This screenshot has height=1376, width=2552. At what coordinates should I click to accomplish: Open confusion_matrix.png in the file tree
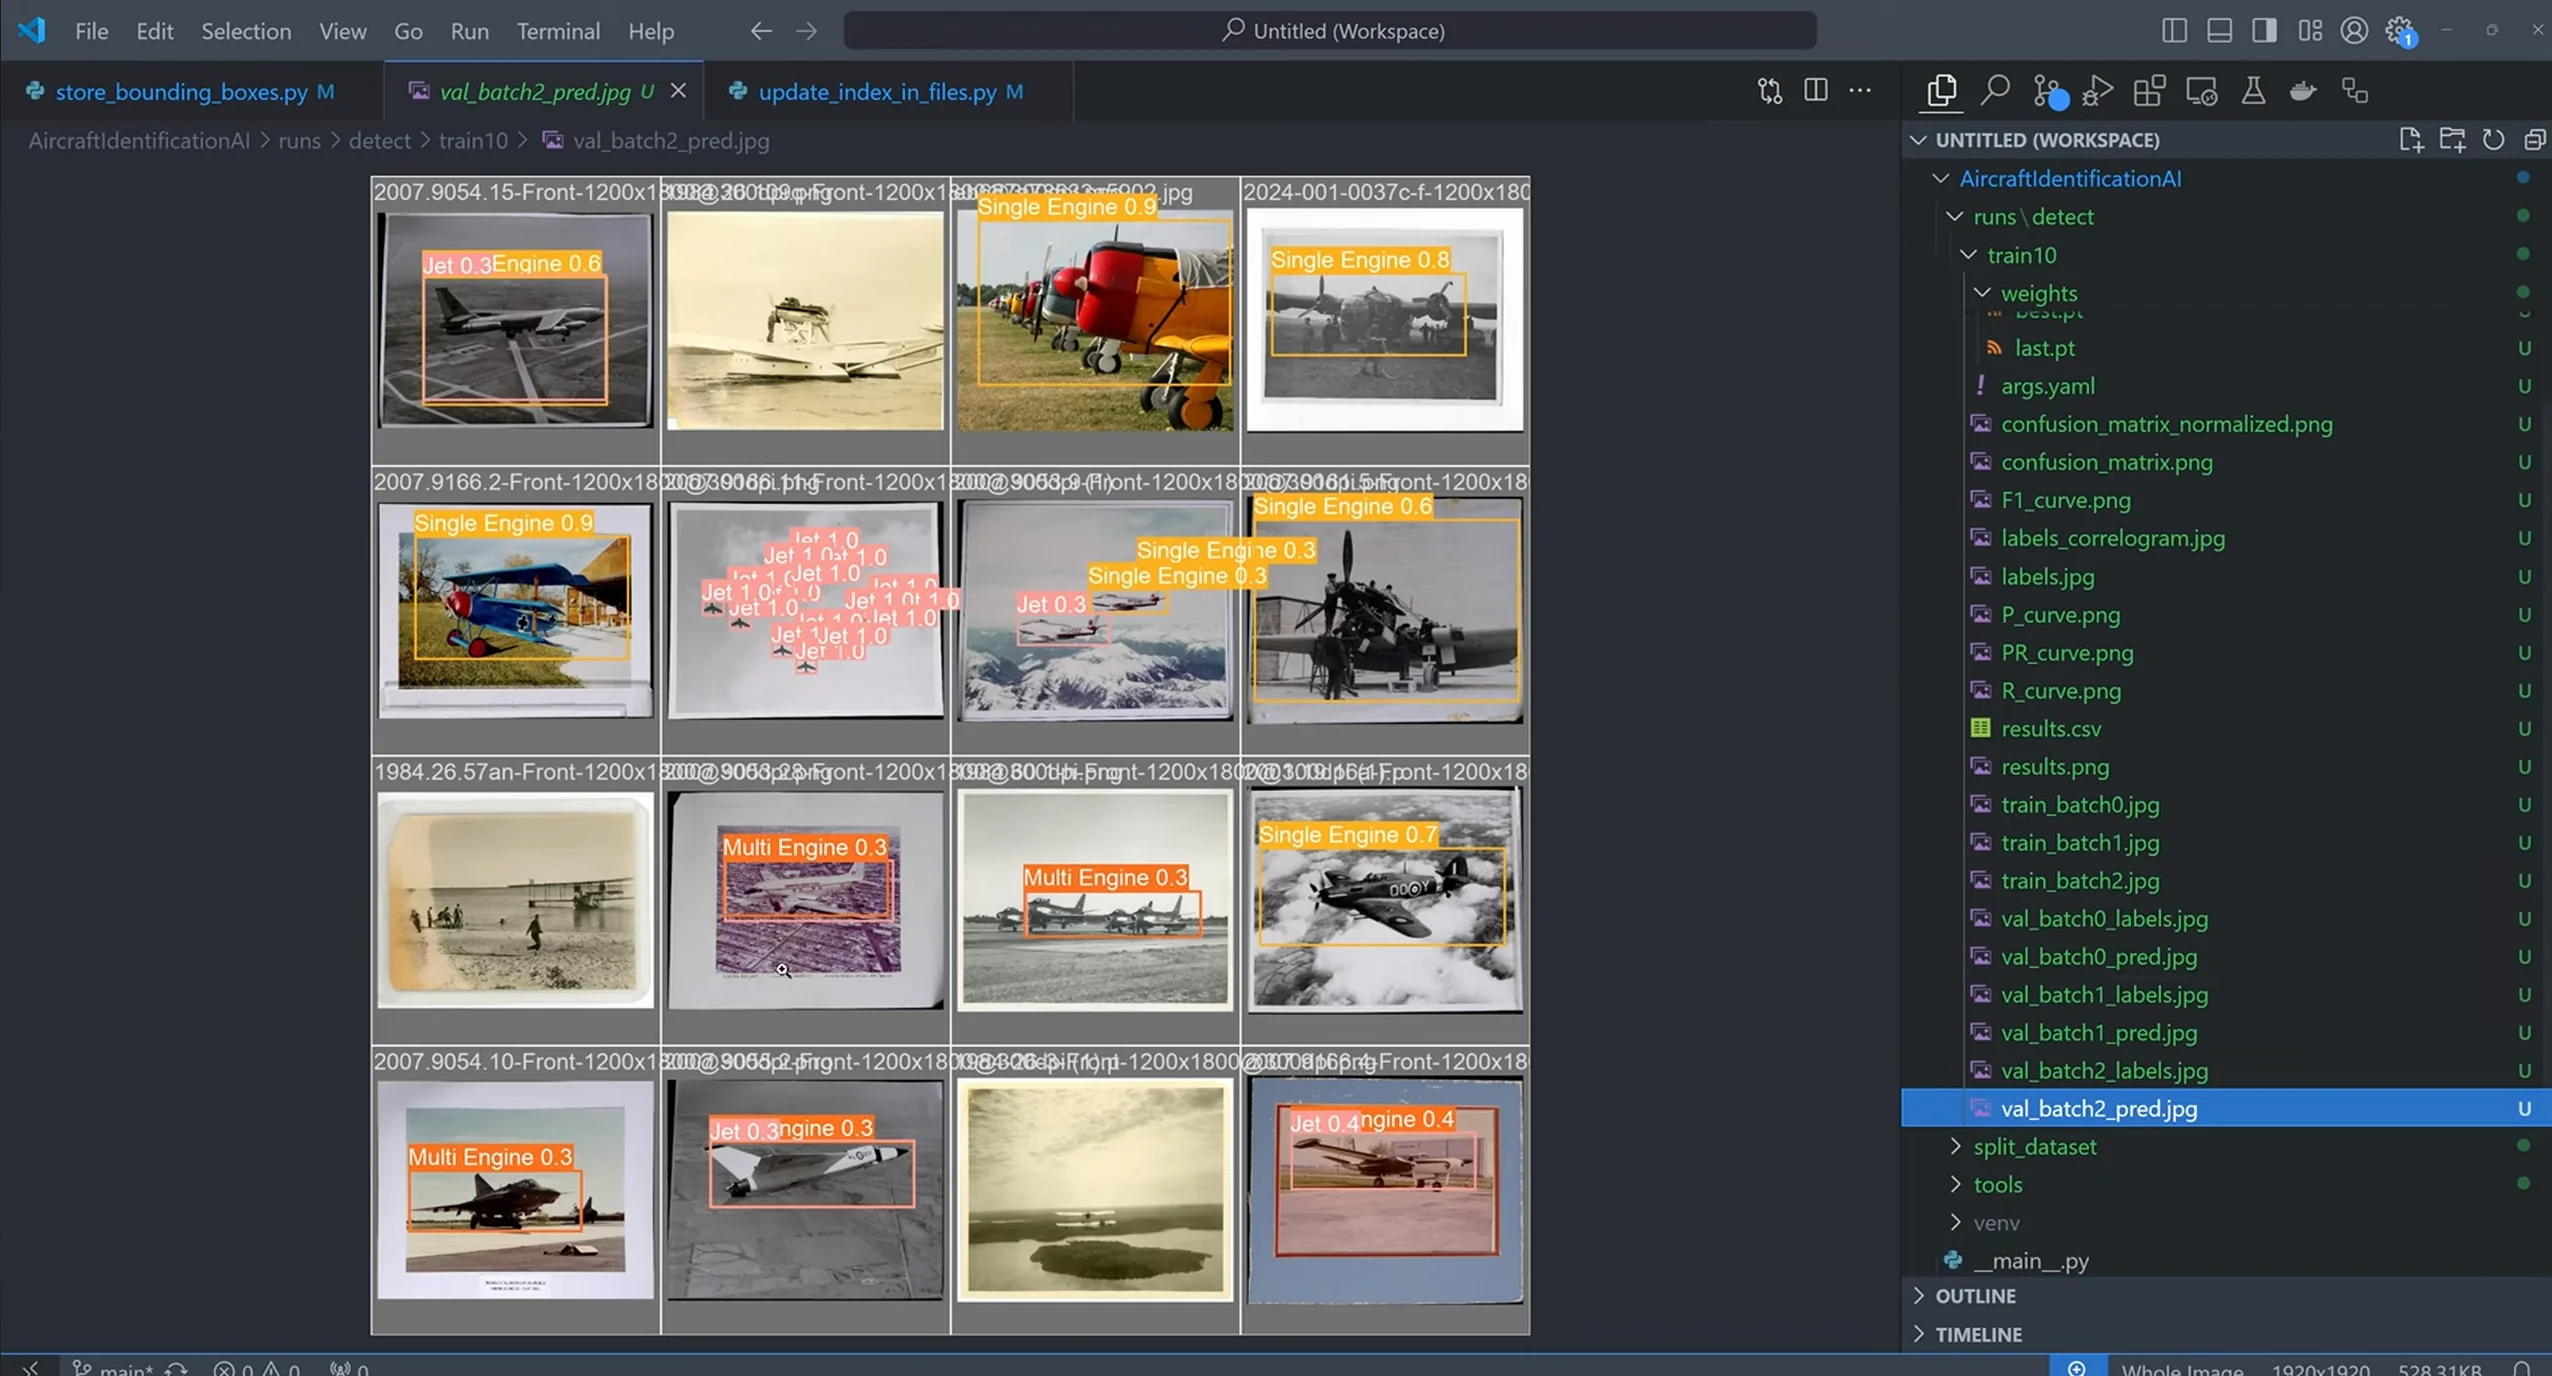coord(2106,462)
